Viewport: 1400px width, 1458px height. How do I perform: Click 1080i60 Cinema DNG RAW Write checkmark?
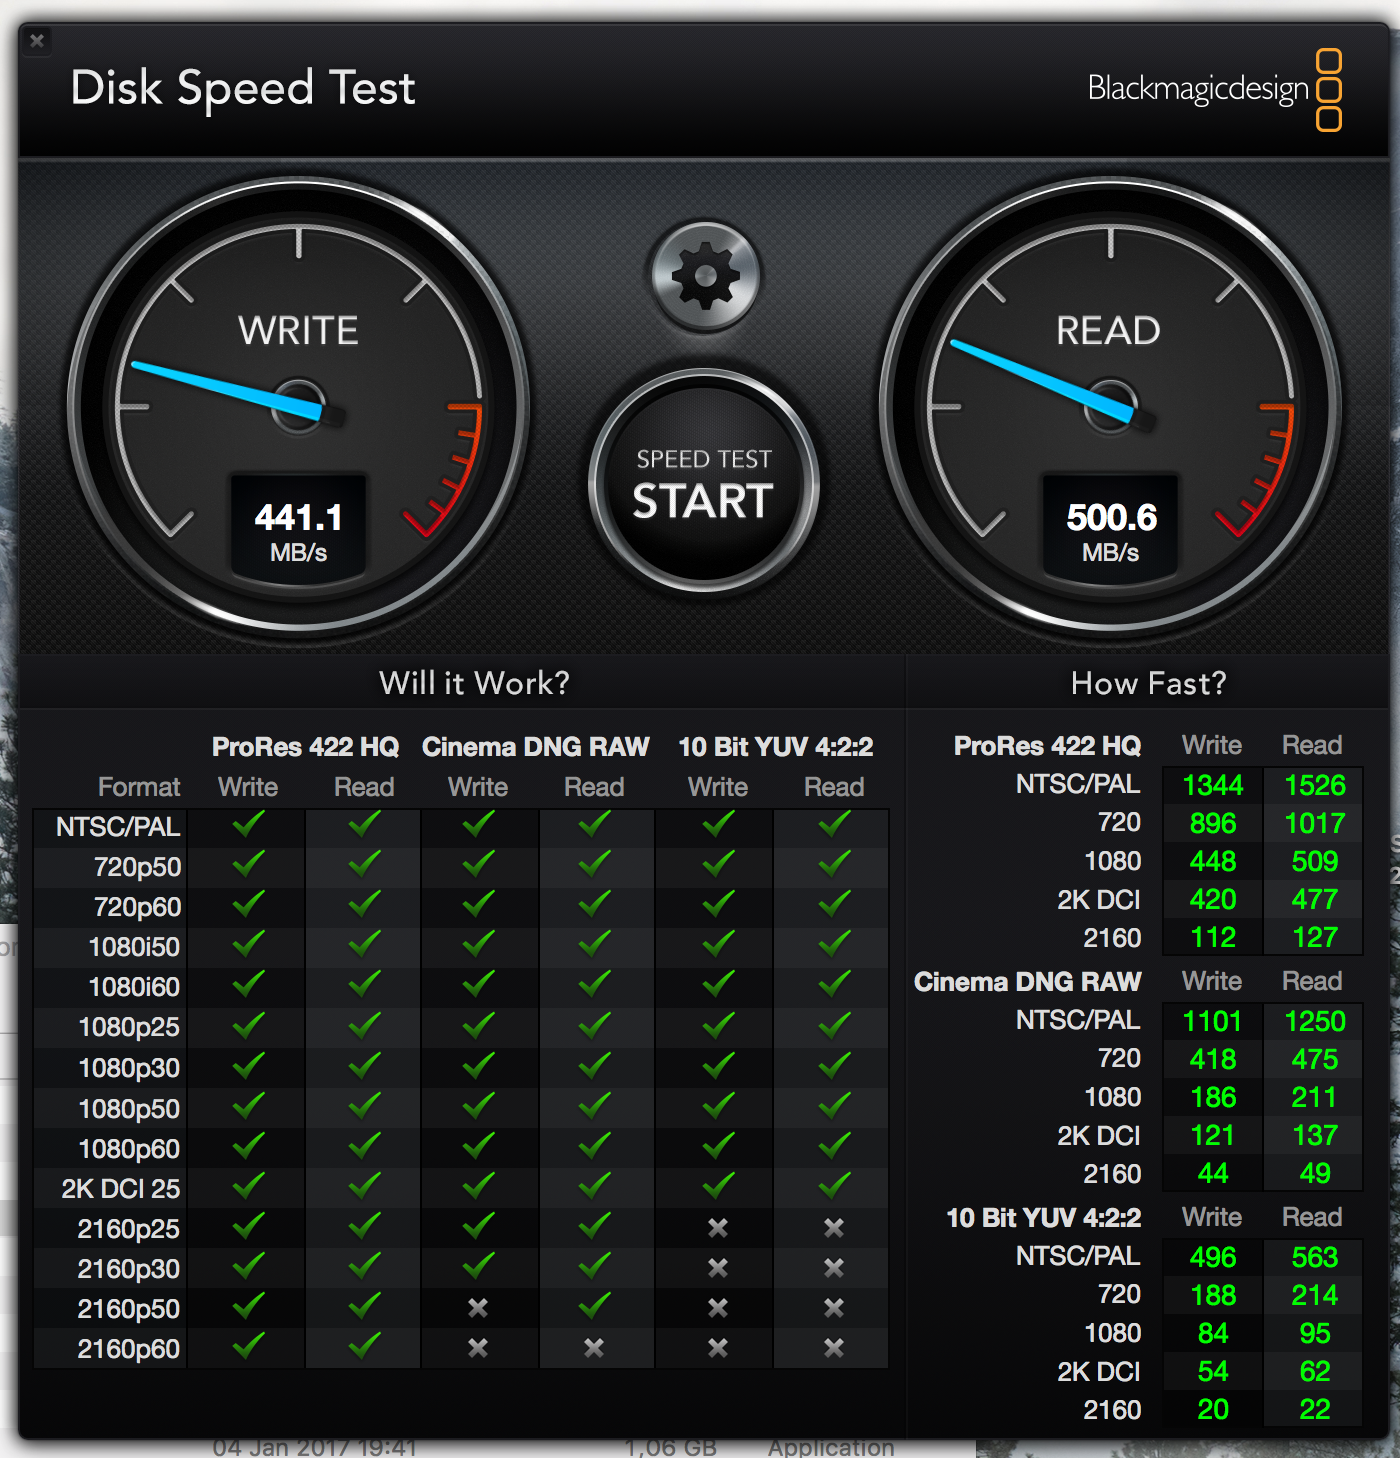point(478,985)
